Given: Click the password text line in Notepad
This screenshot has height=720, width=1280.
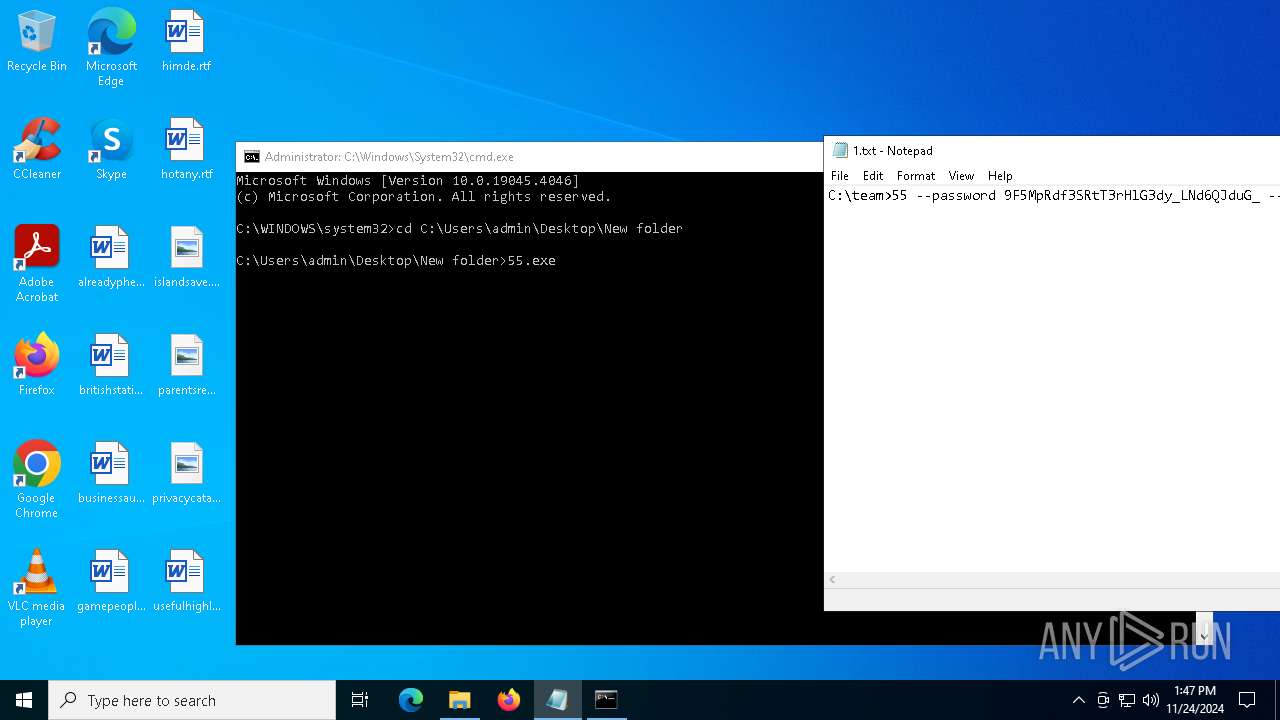Looking at the screenshot, I should point(1054,196).
